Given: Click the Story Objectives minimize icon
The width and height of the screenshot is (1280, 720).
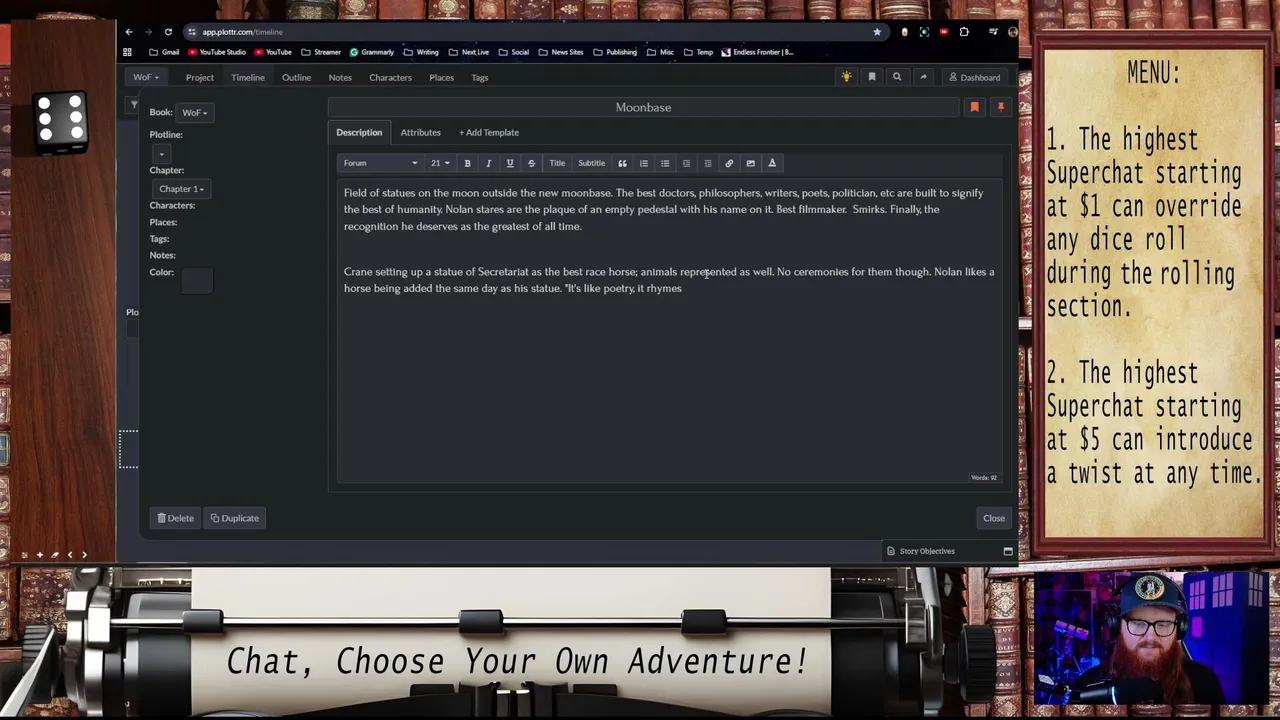Looking at the screenshot, I should point(1008,551).
